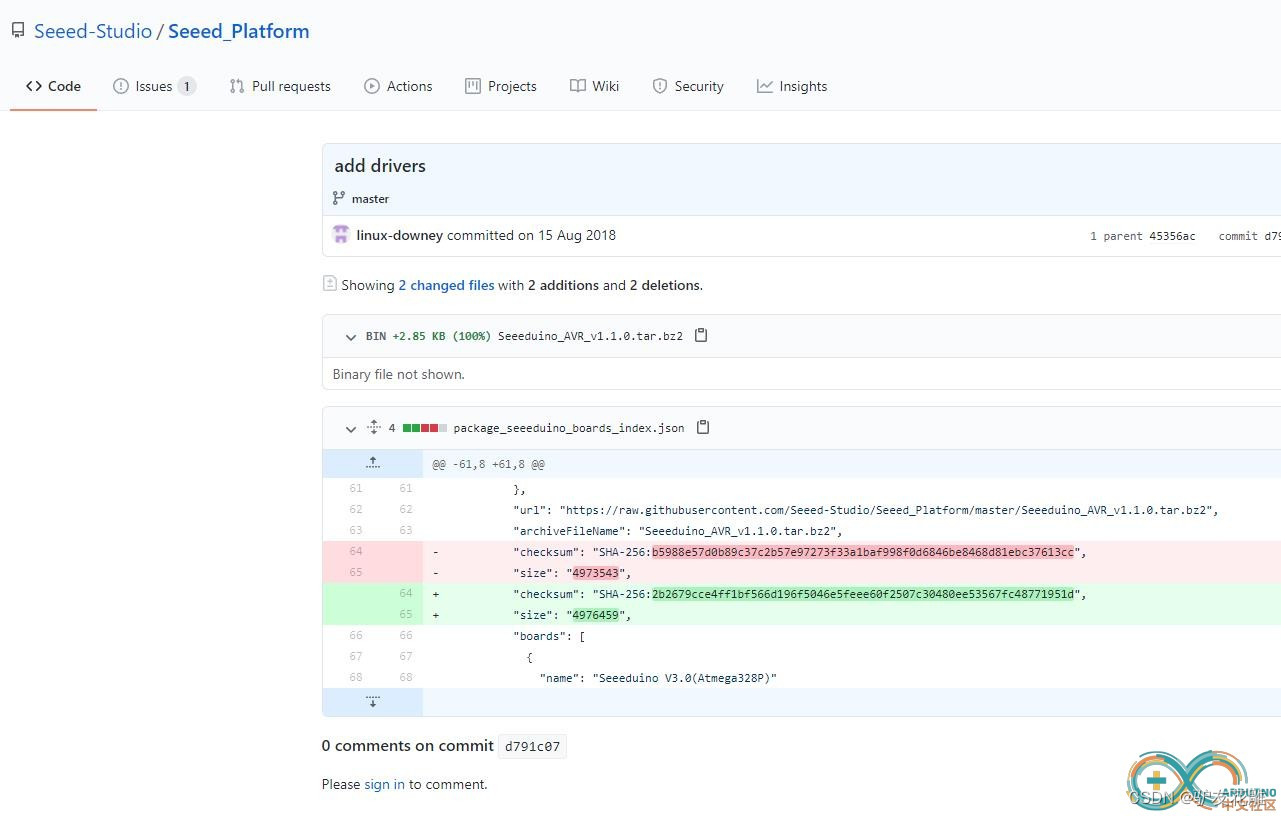Click the 'Binary file not shown.' text
The width and height of the screenshot is (1281, 816).
399,374
